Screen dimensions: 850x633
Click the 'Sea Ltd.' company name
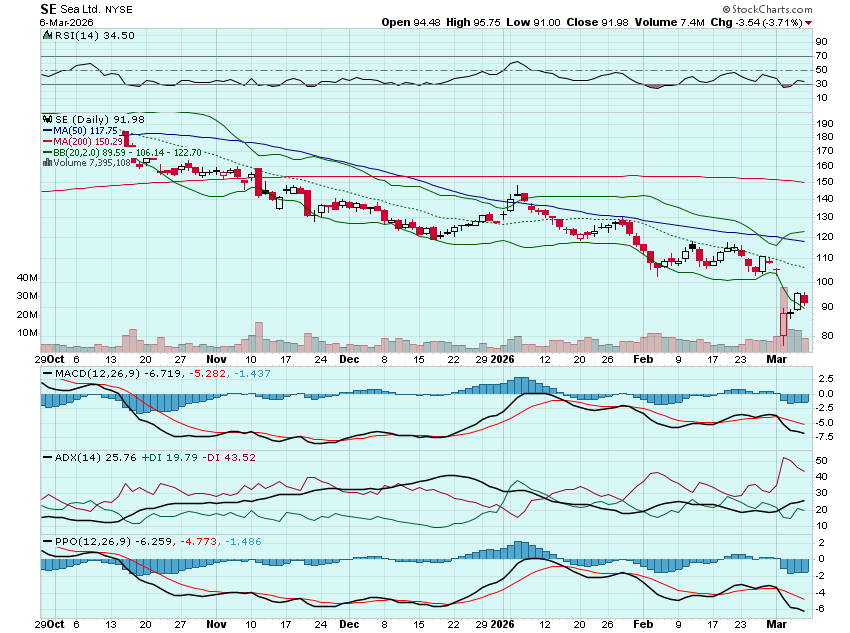coord(80,10)
